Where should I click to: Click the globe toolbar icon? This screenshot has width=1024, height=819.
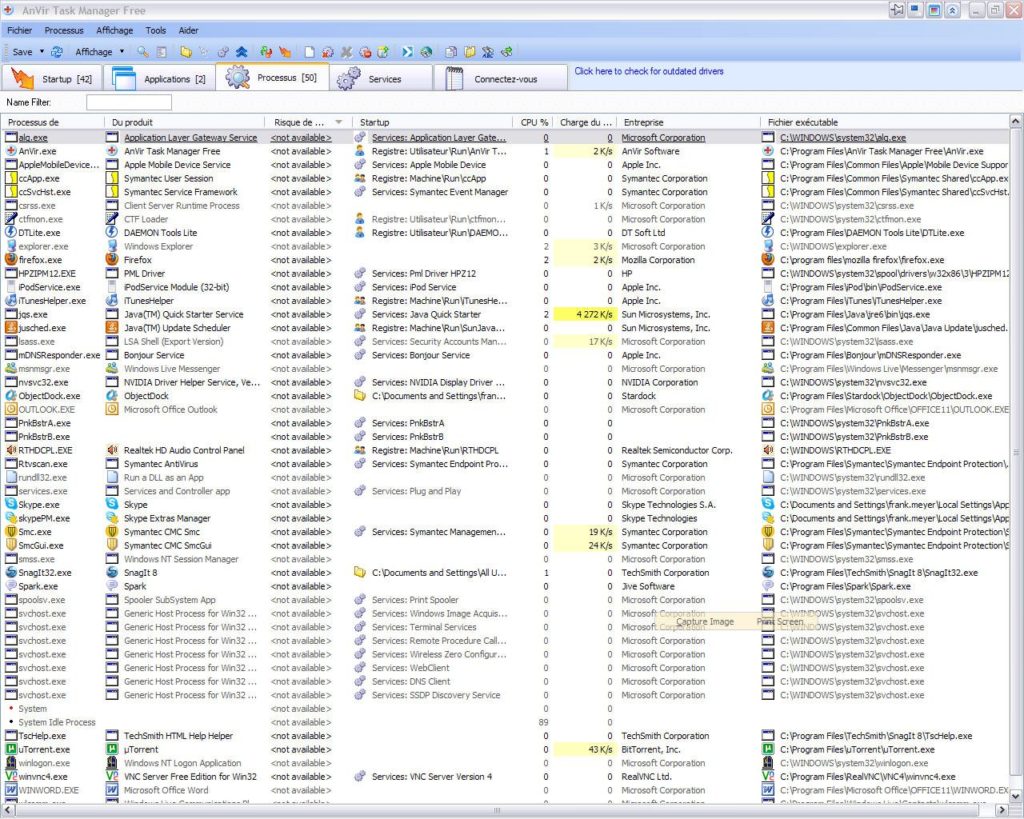click(x=426, y=52)
